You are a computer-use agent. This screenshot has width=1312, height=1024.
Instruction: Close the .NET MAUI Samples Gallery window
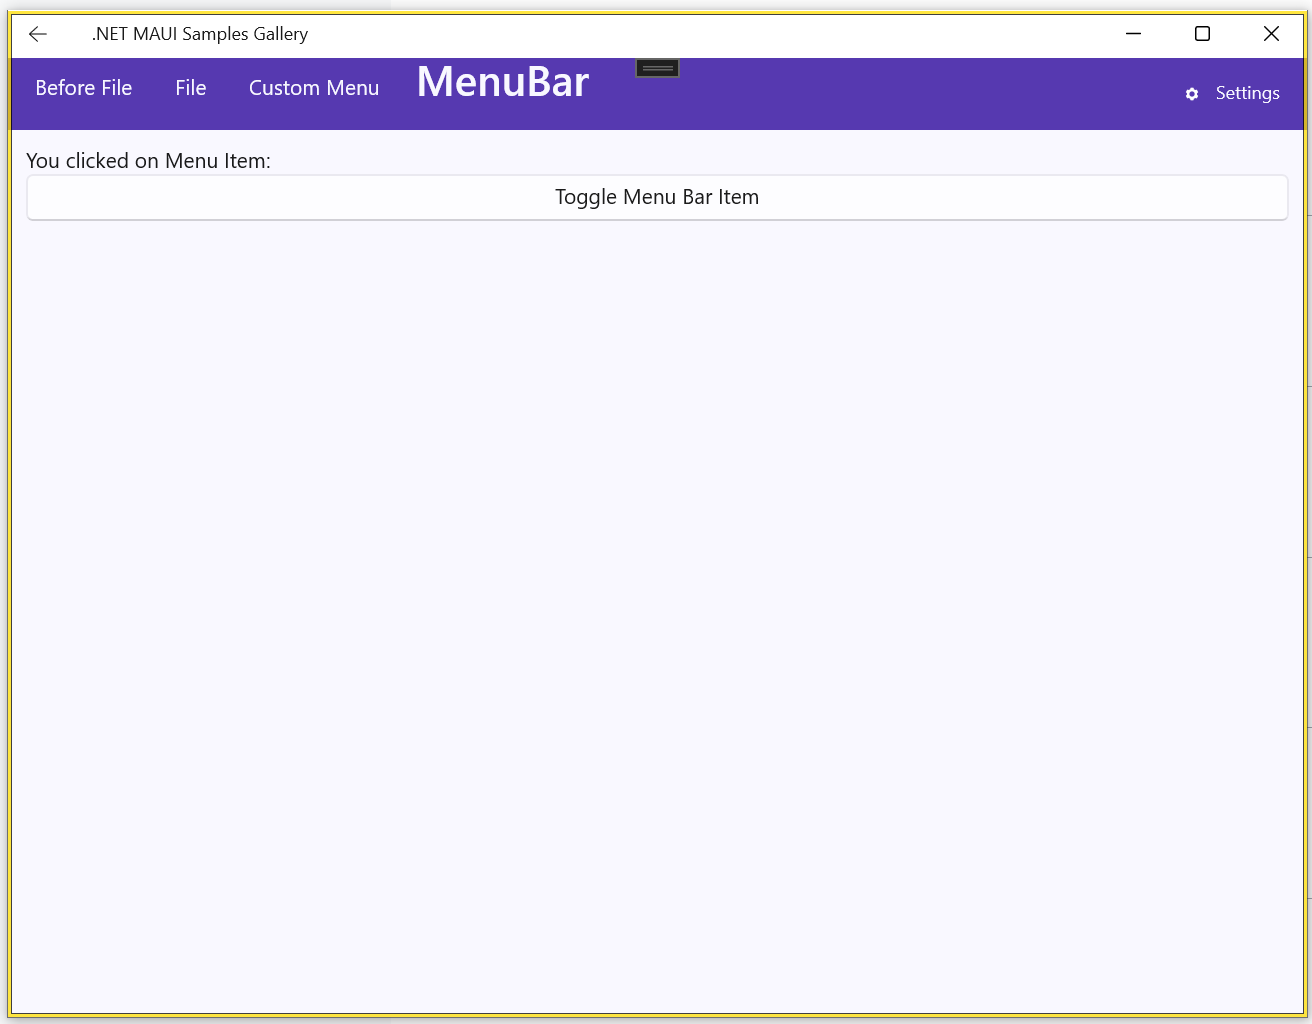pos(1271,34)
